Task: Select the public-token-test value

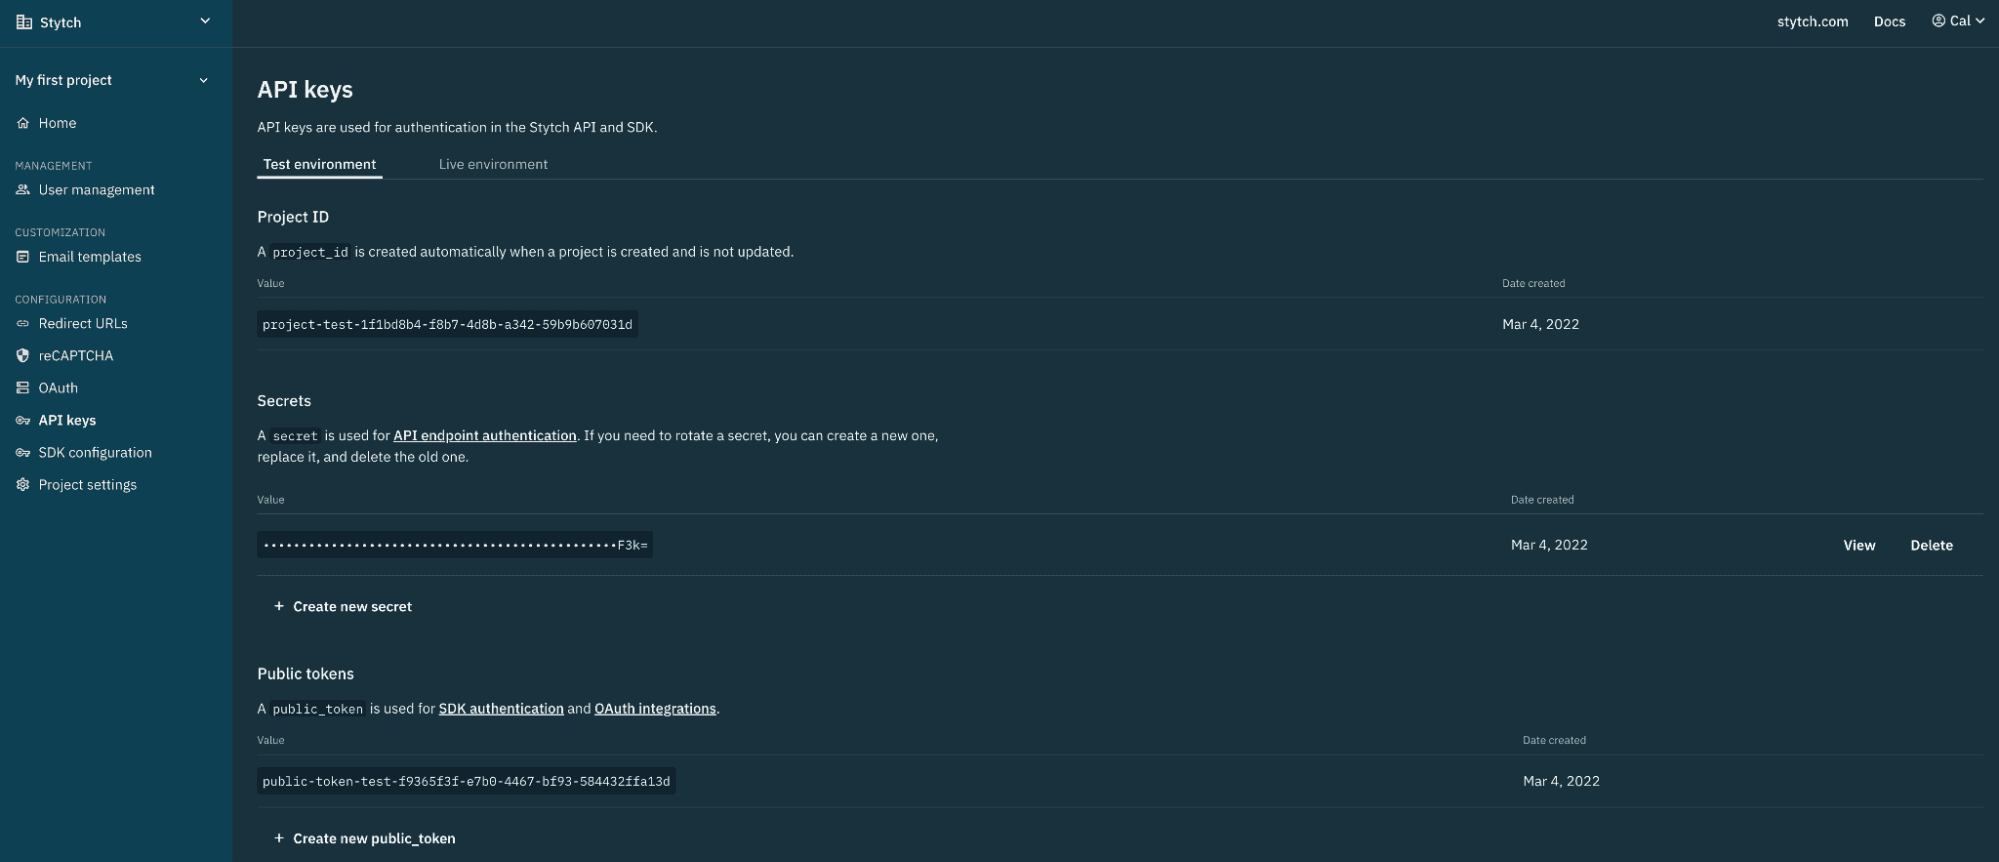Action: [x=466, y=781]
